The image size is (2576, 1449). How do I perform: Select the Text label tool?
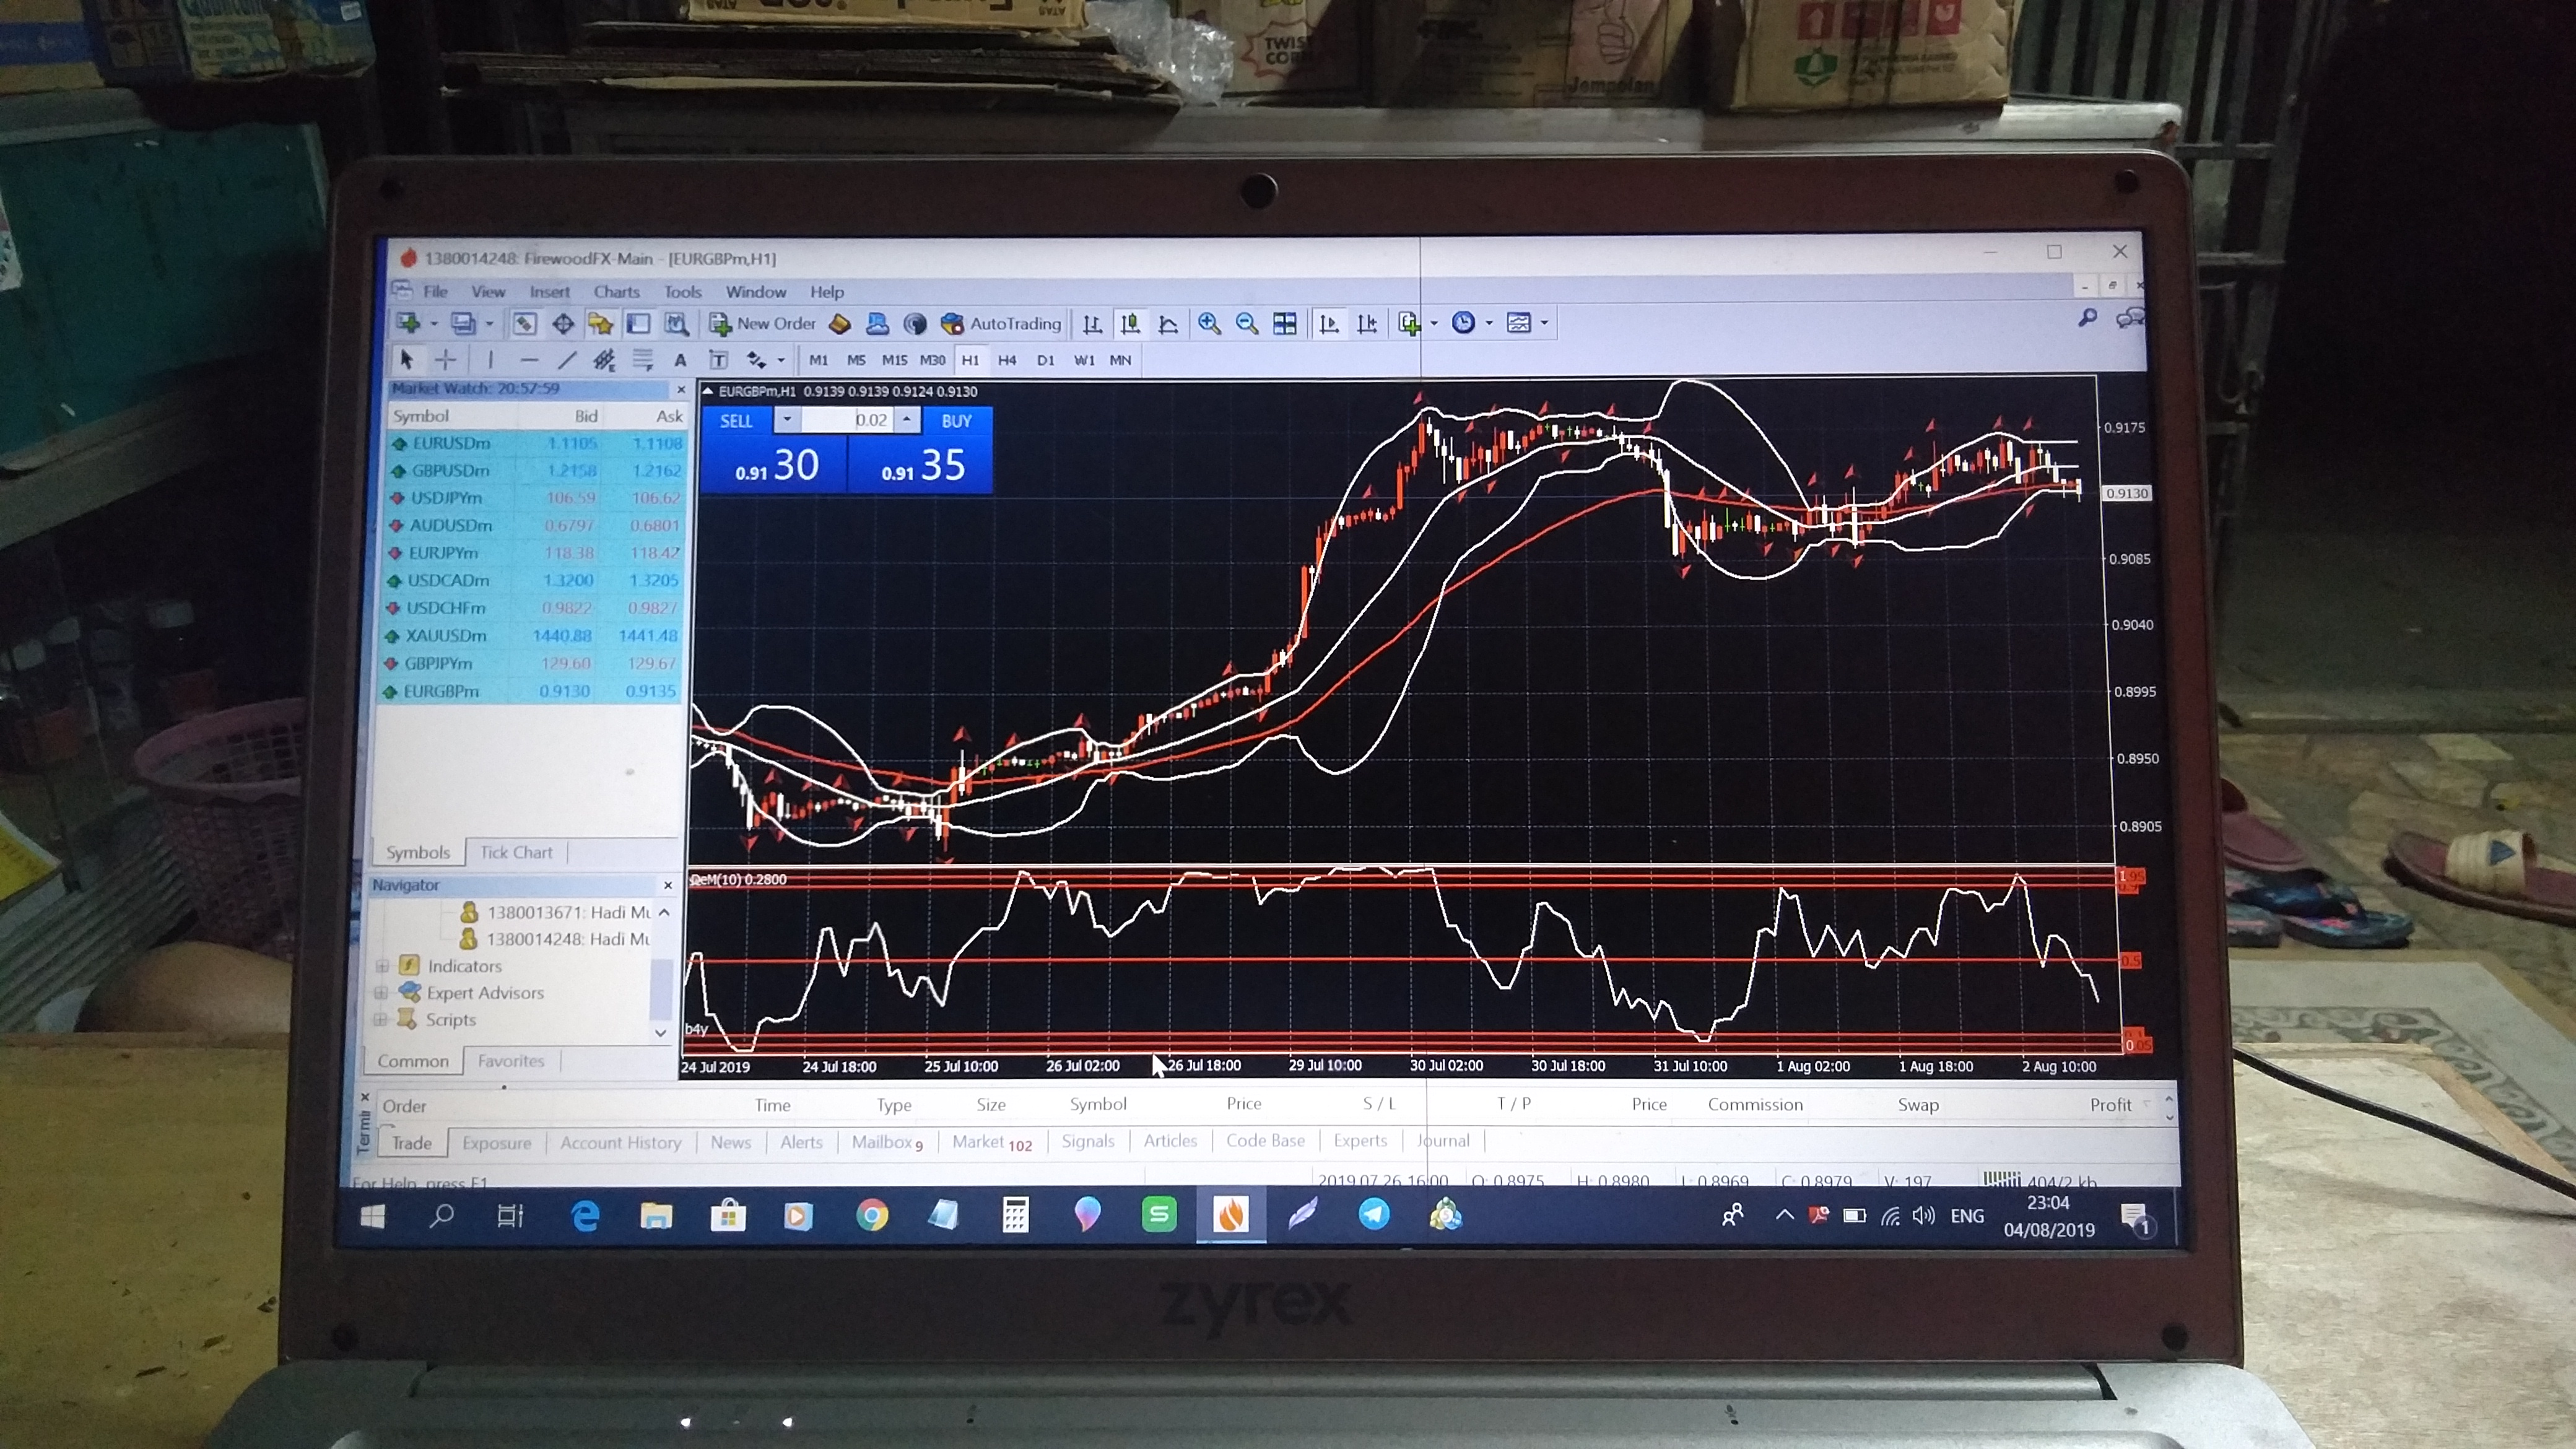(718, 360)
